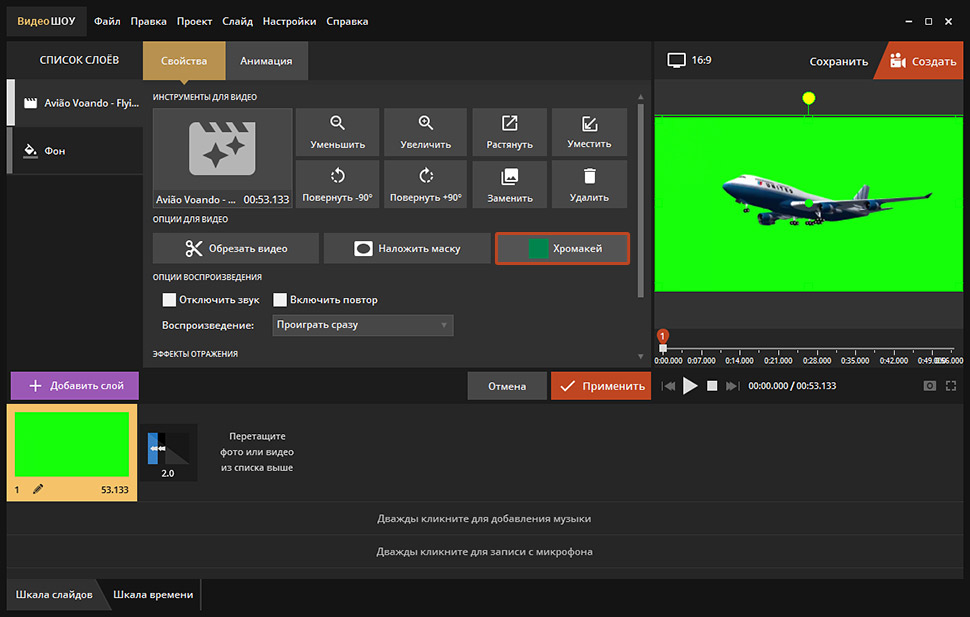
Task: Delete video using Удалить trash icon
Action: pos(589,176)
